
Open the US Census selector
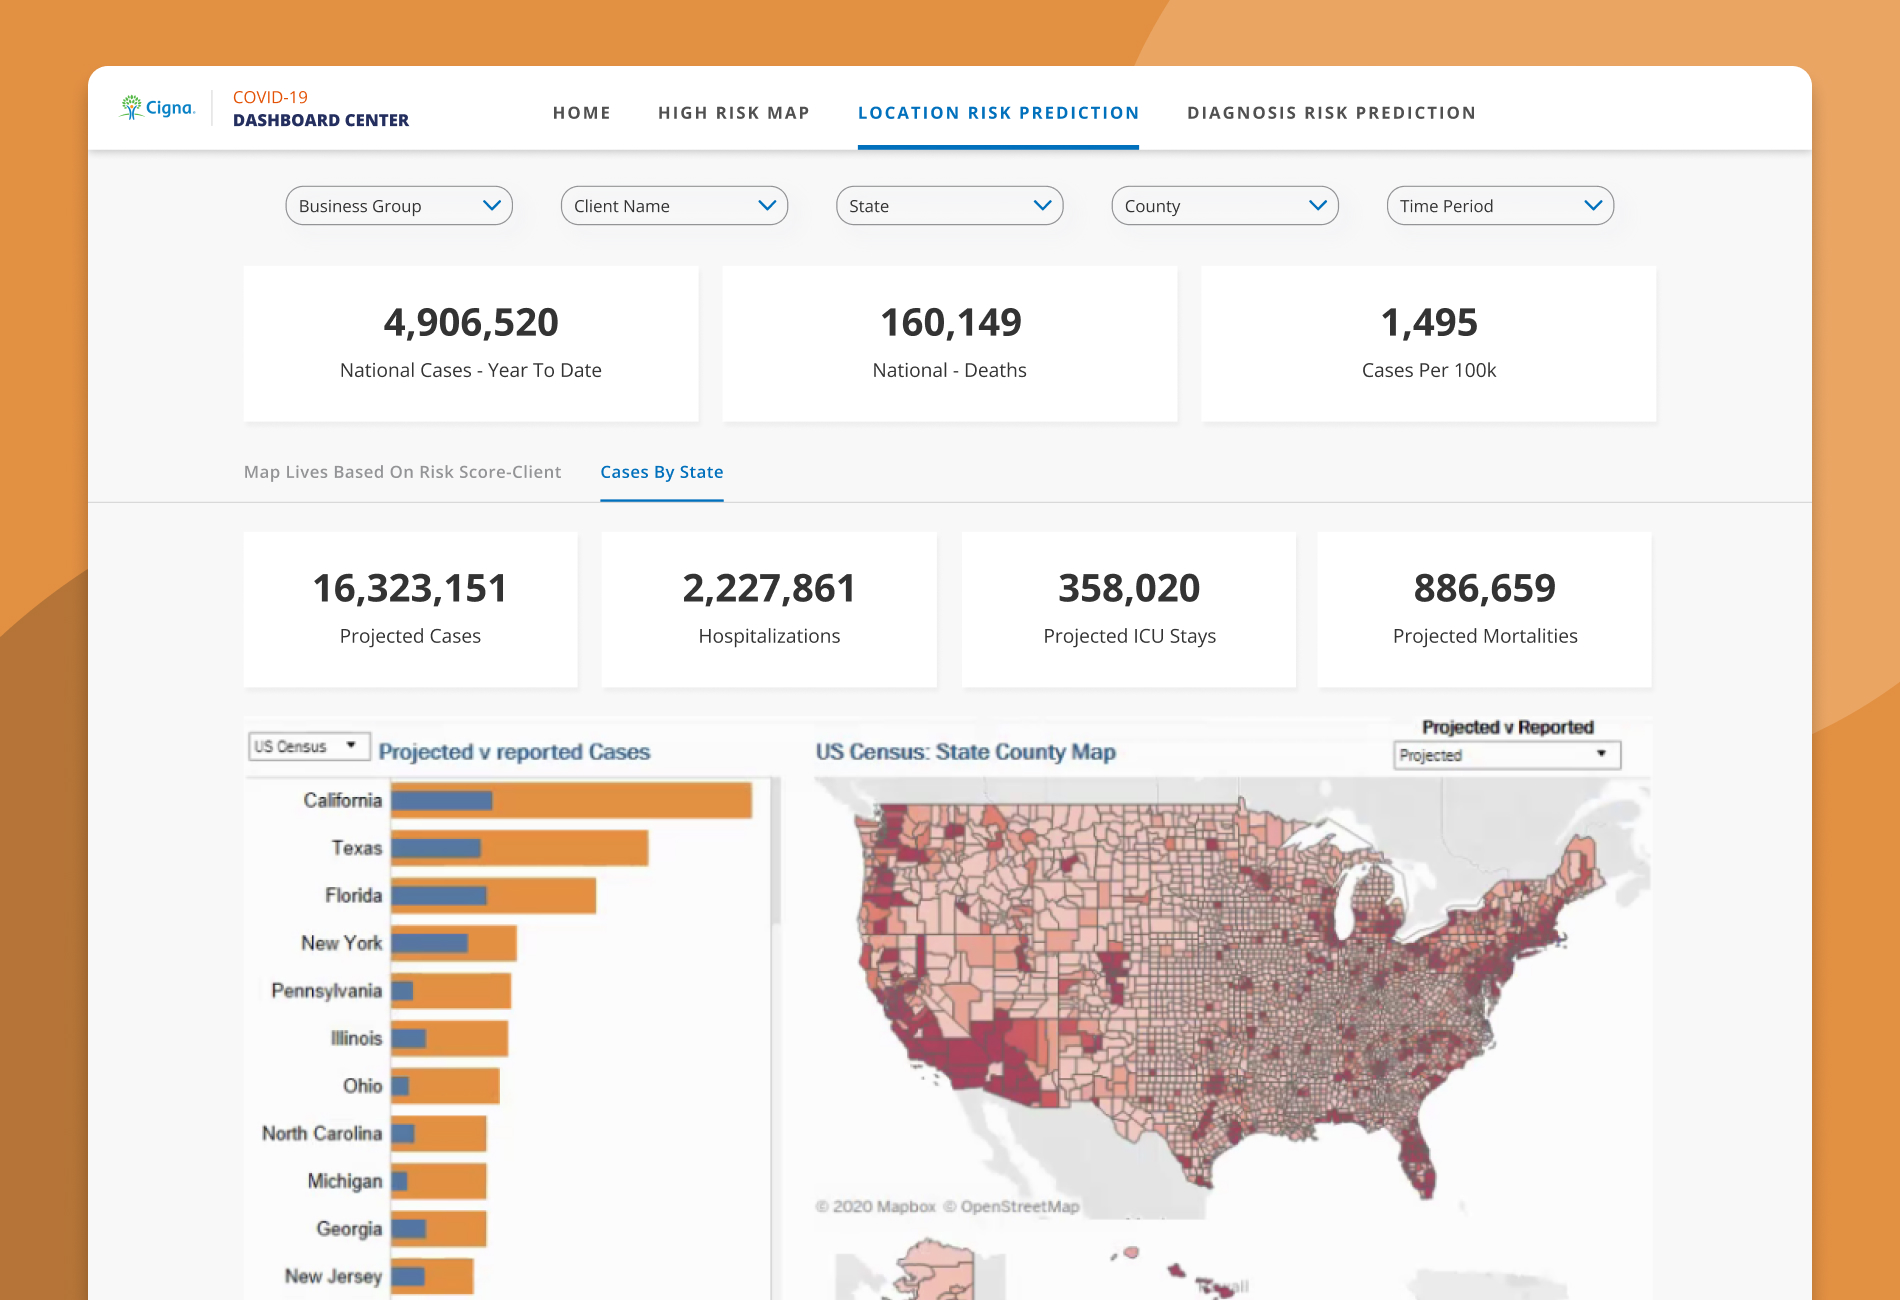[x=309, y=746]
